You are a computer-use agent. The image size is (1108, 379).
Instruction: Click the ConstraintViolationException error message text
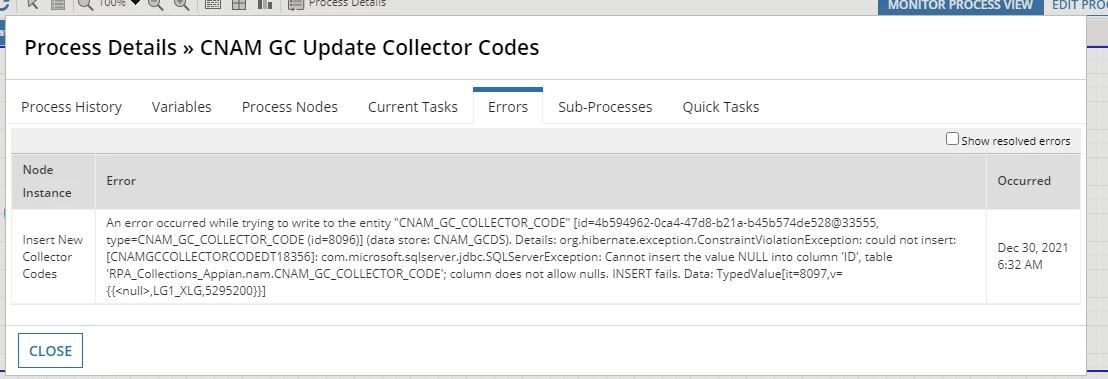coord(531,257)
